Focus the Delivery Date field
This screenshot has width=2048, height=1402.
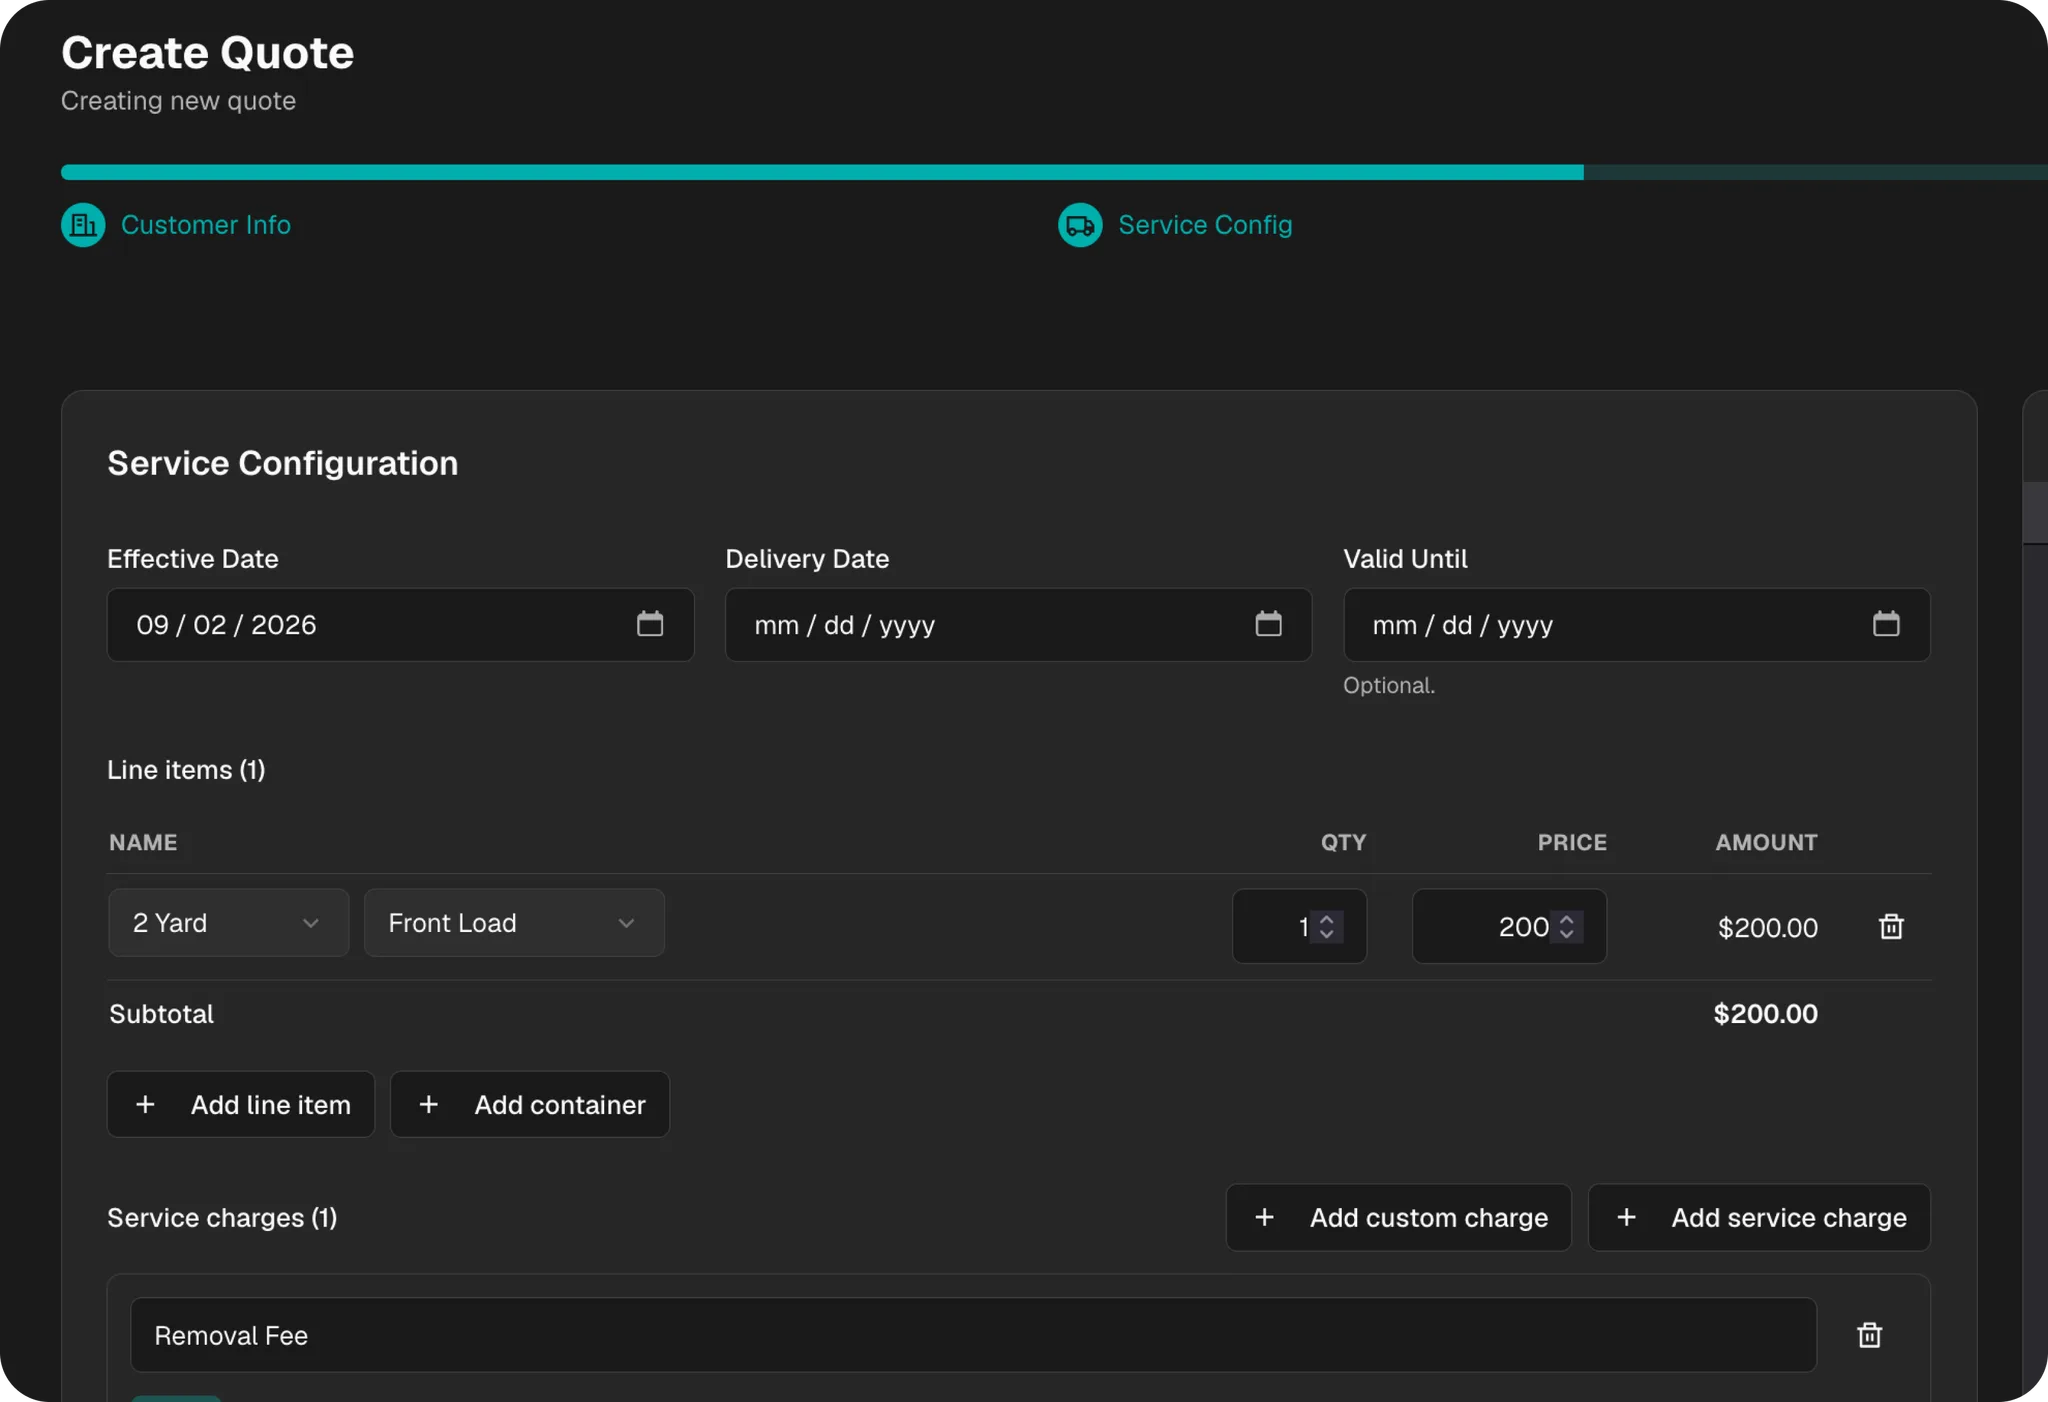tap(1018, 624)
